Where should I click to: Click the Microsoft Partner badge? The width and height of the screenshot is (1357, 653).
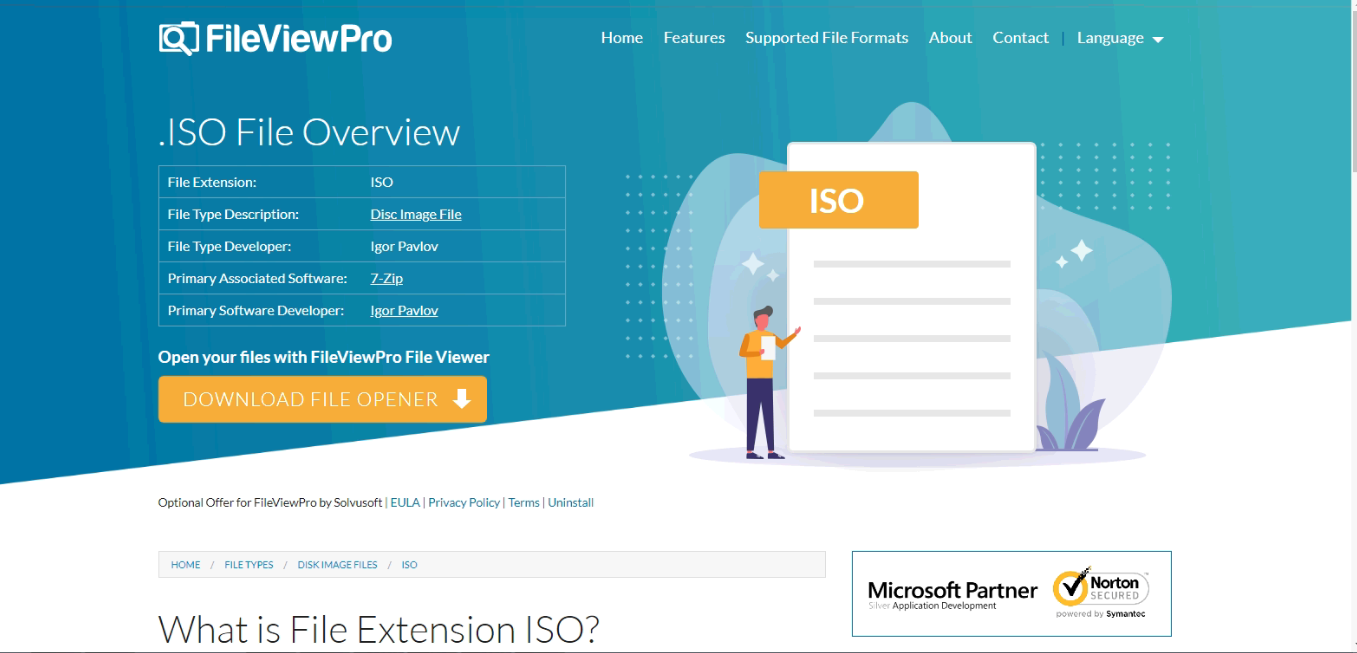(x=953, y=594)
